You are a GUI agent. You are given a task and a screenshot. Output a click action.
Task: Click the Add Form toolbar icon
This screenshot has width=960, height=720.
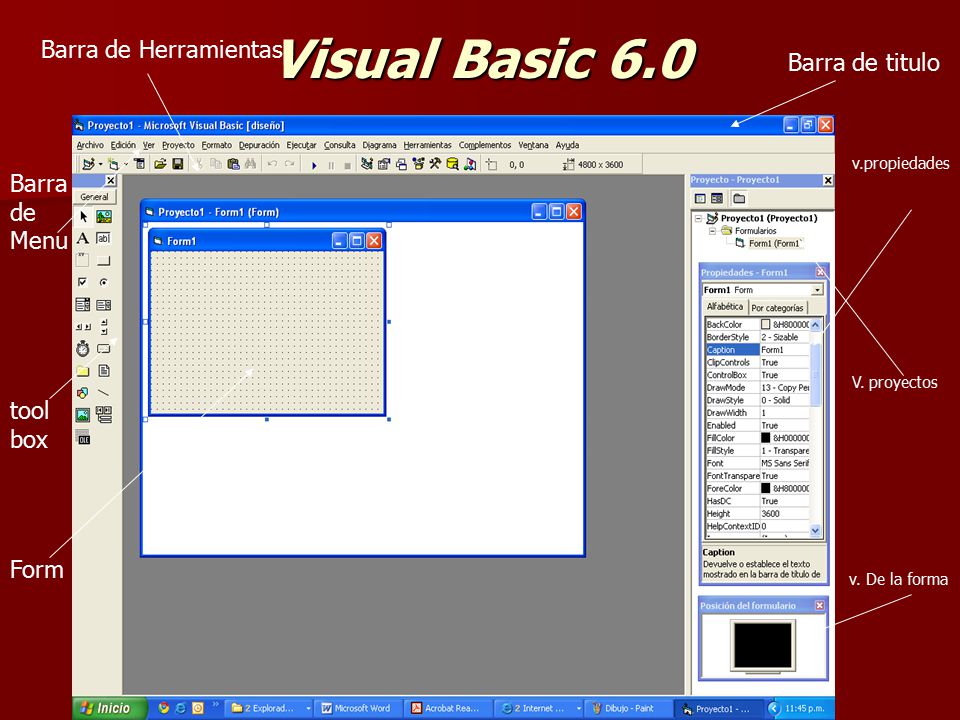(x=113, y=164)
